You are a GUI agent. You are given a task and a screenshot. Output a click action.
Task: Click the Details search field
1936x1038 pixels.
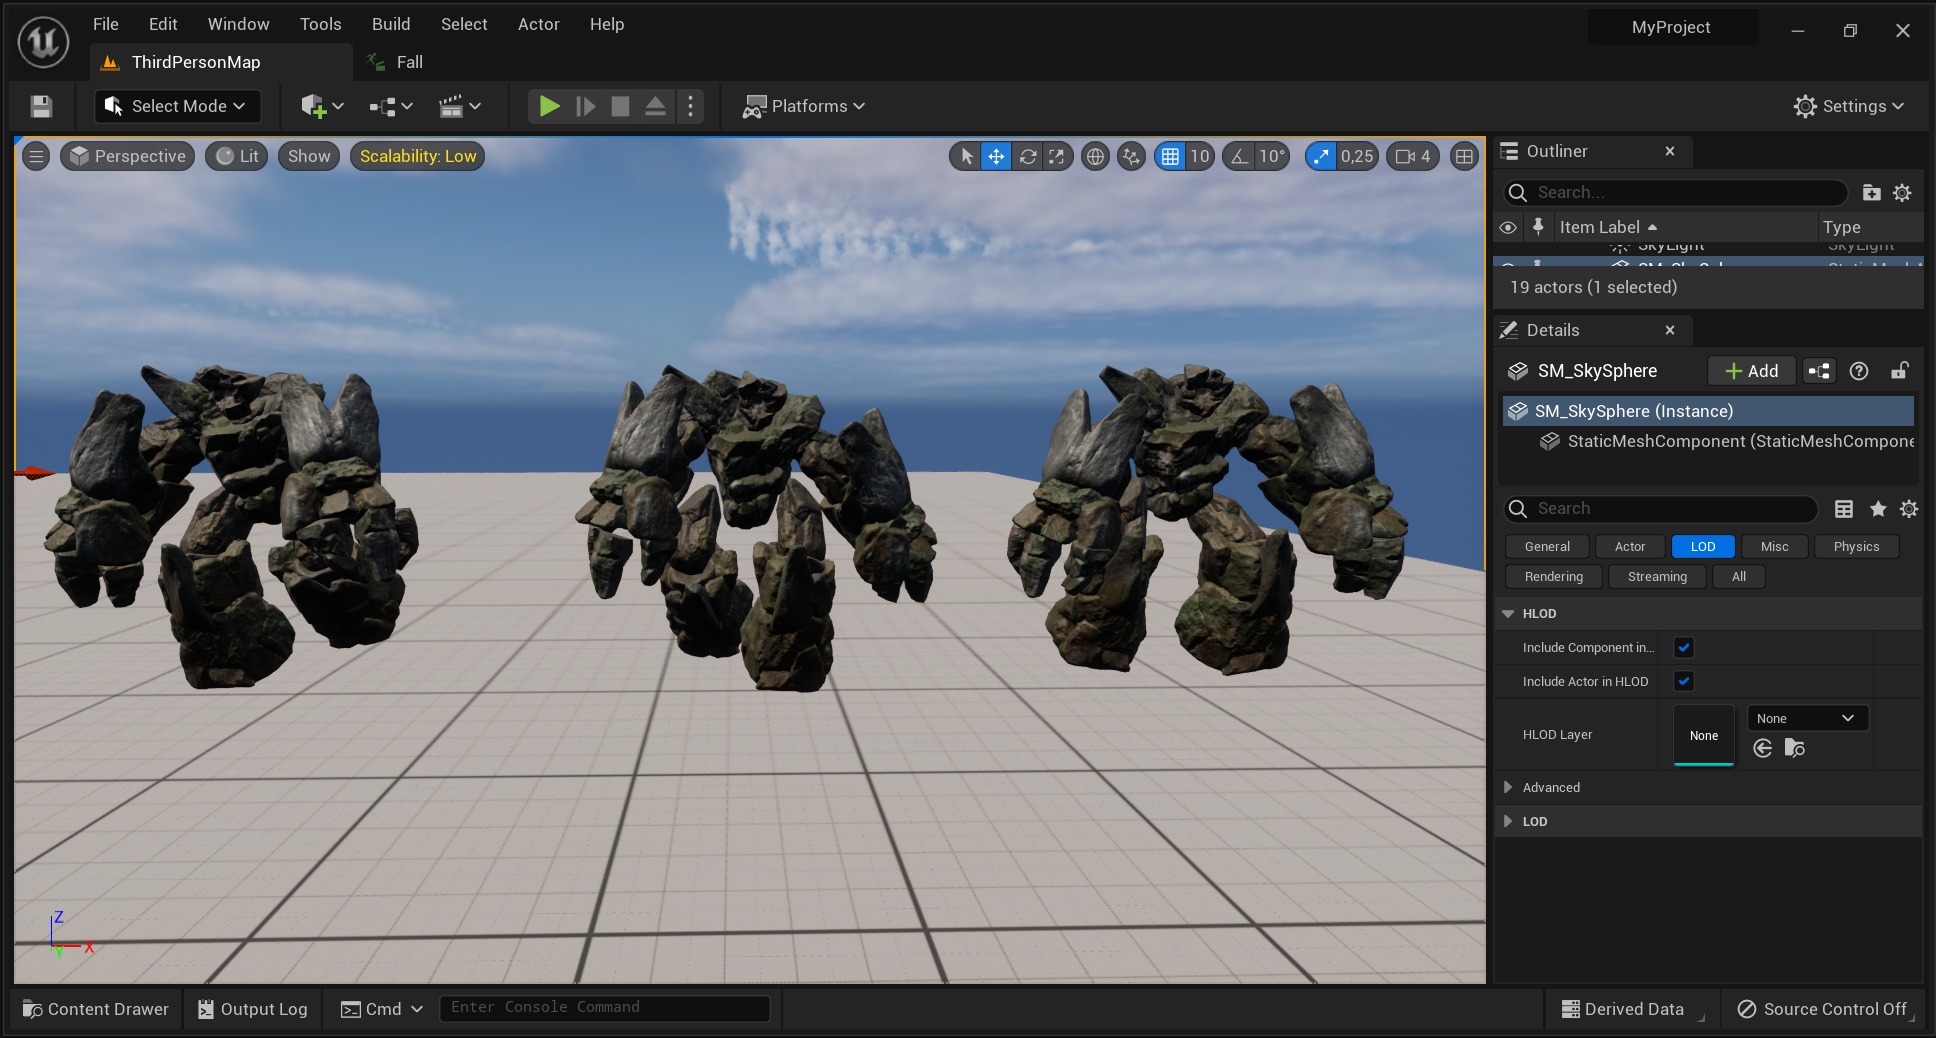[x=1661, y=508]
